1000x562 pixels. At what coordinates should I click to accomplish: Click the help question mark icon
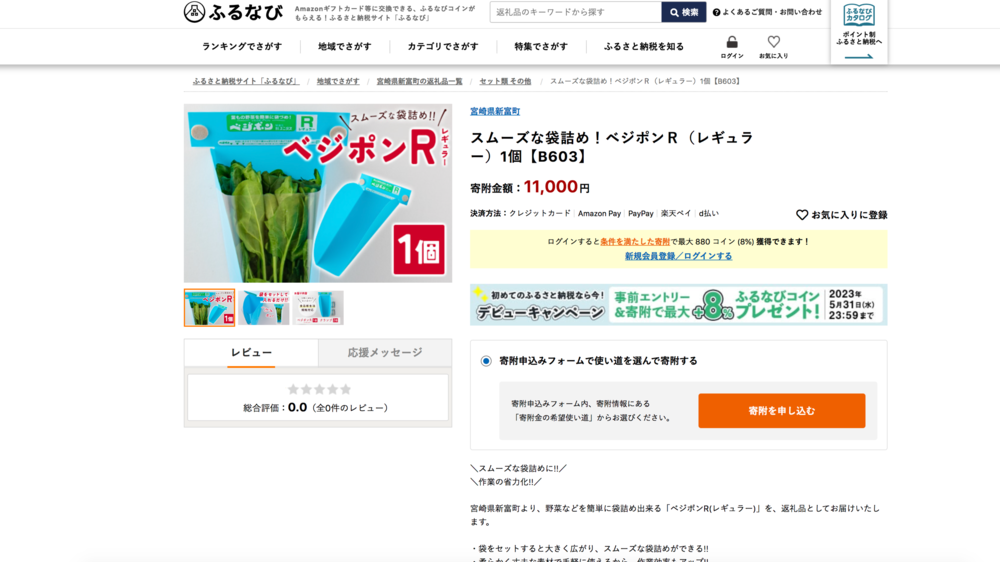(716, 12)
